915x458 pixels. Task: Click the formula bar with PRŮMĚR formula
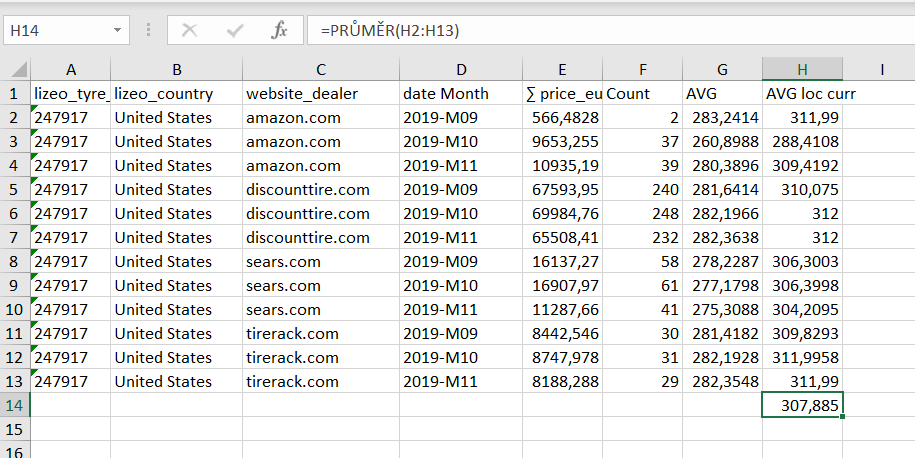click(600, 30)
